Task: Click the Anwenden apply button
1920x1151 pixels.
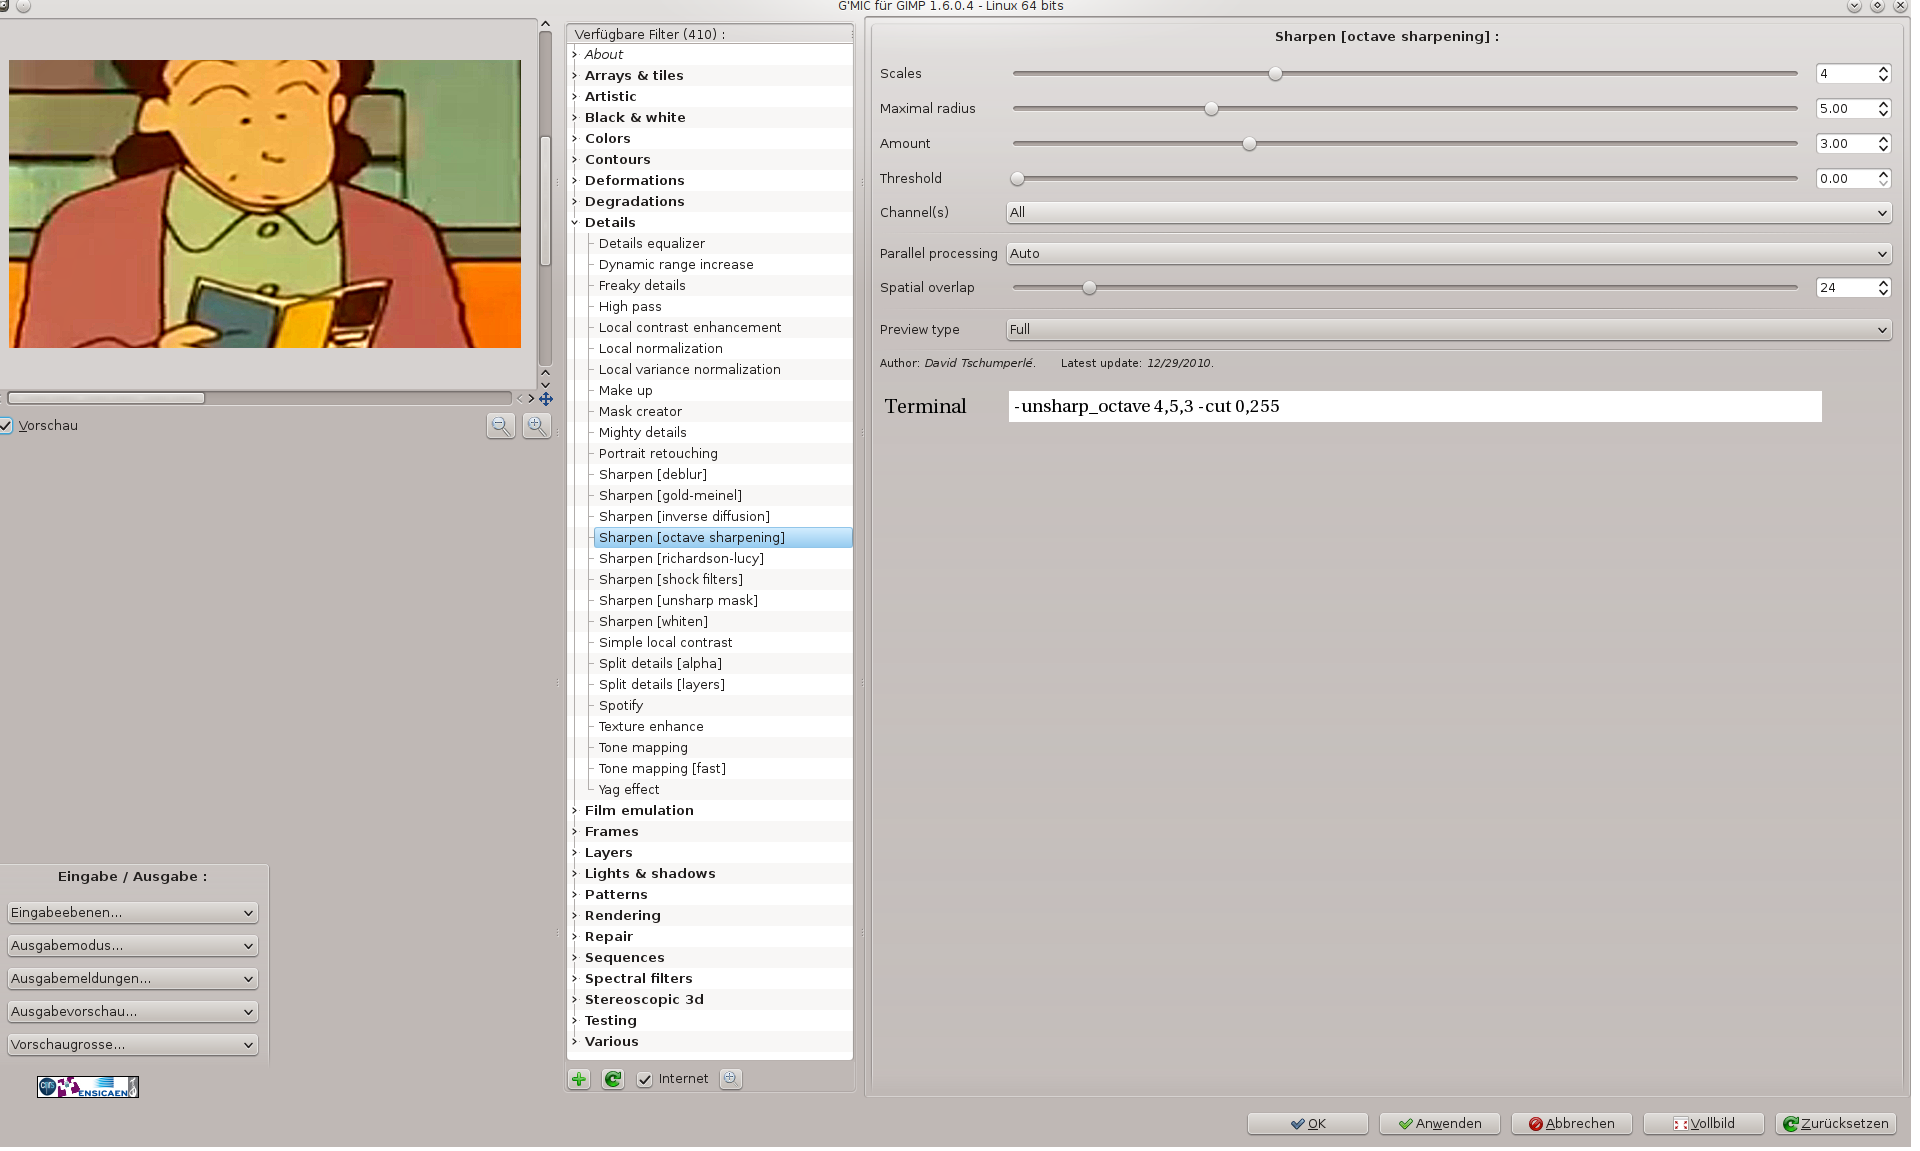Action: tap(1440, 1124)
